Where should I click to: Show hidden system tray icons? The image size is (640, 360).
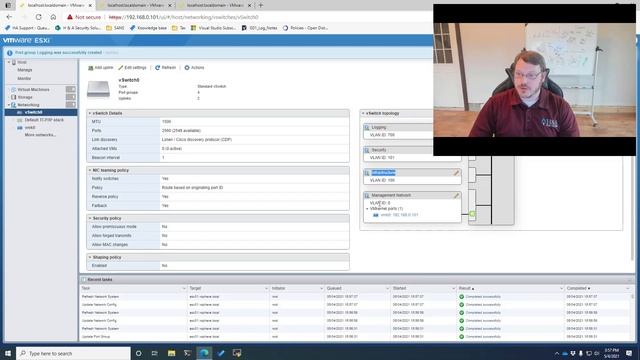click(x=557, y=353)
